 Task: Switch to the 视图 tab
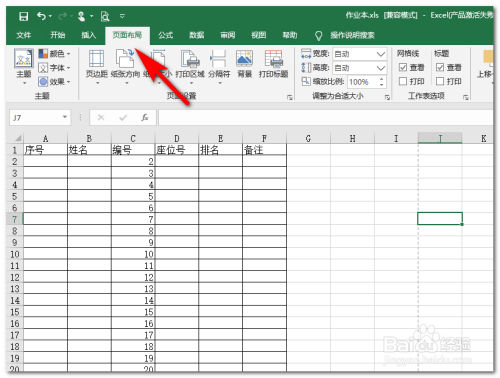tap(259, 35)
